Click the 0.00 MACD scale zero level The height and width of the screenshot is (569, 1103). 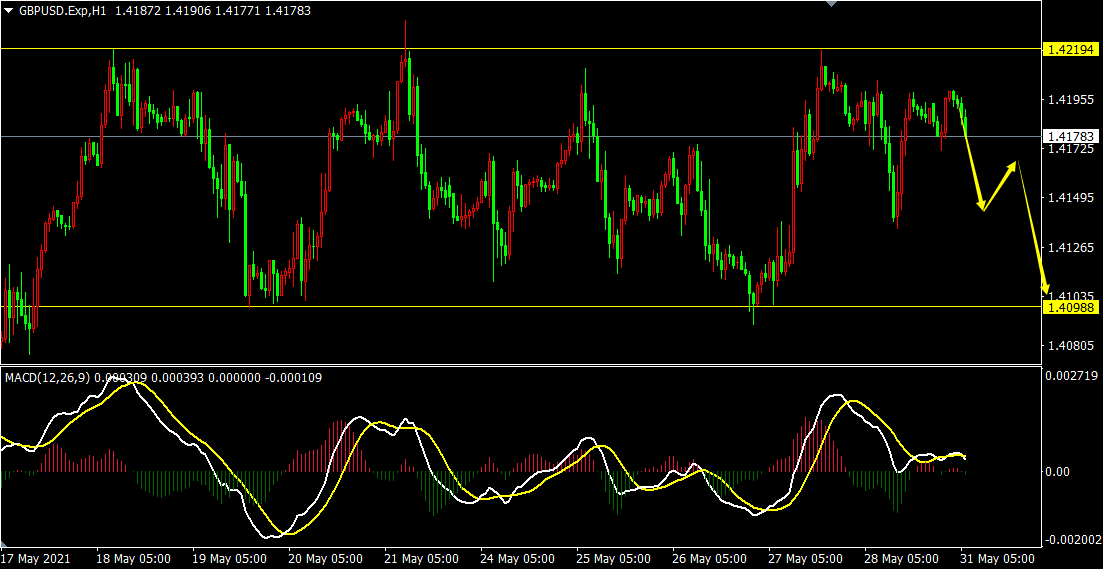[x=1058, y=471]
